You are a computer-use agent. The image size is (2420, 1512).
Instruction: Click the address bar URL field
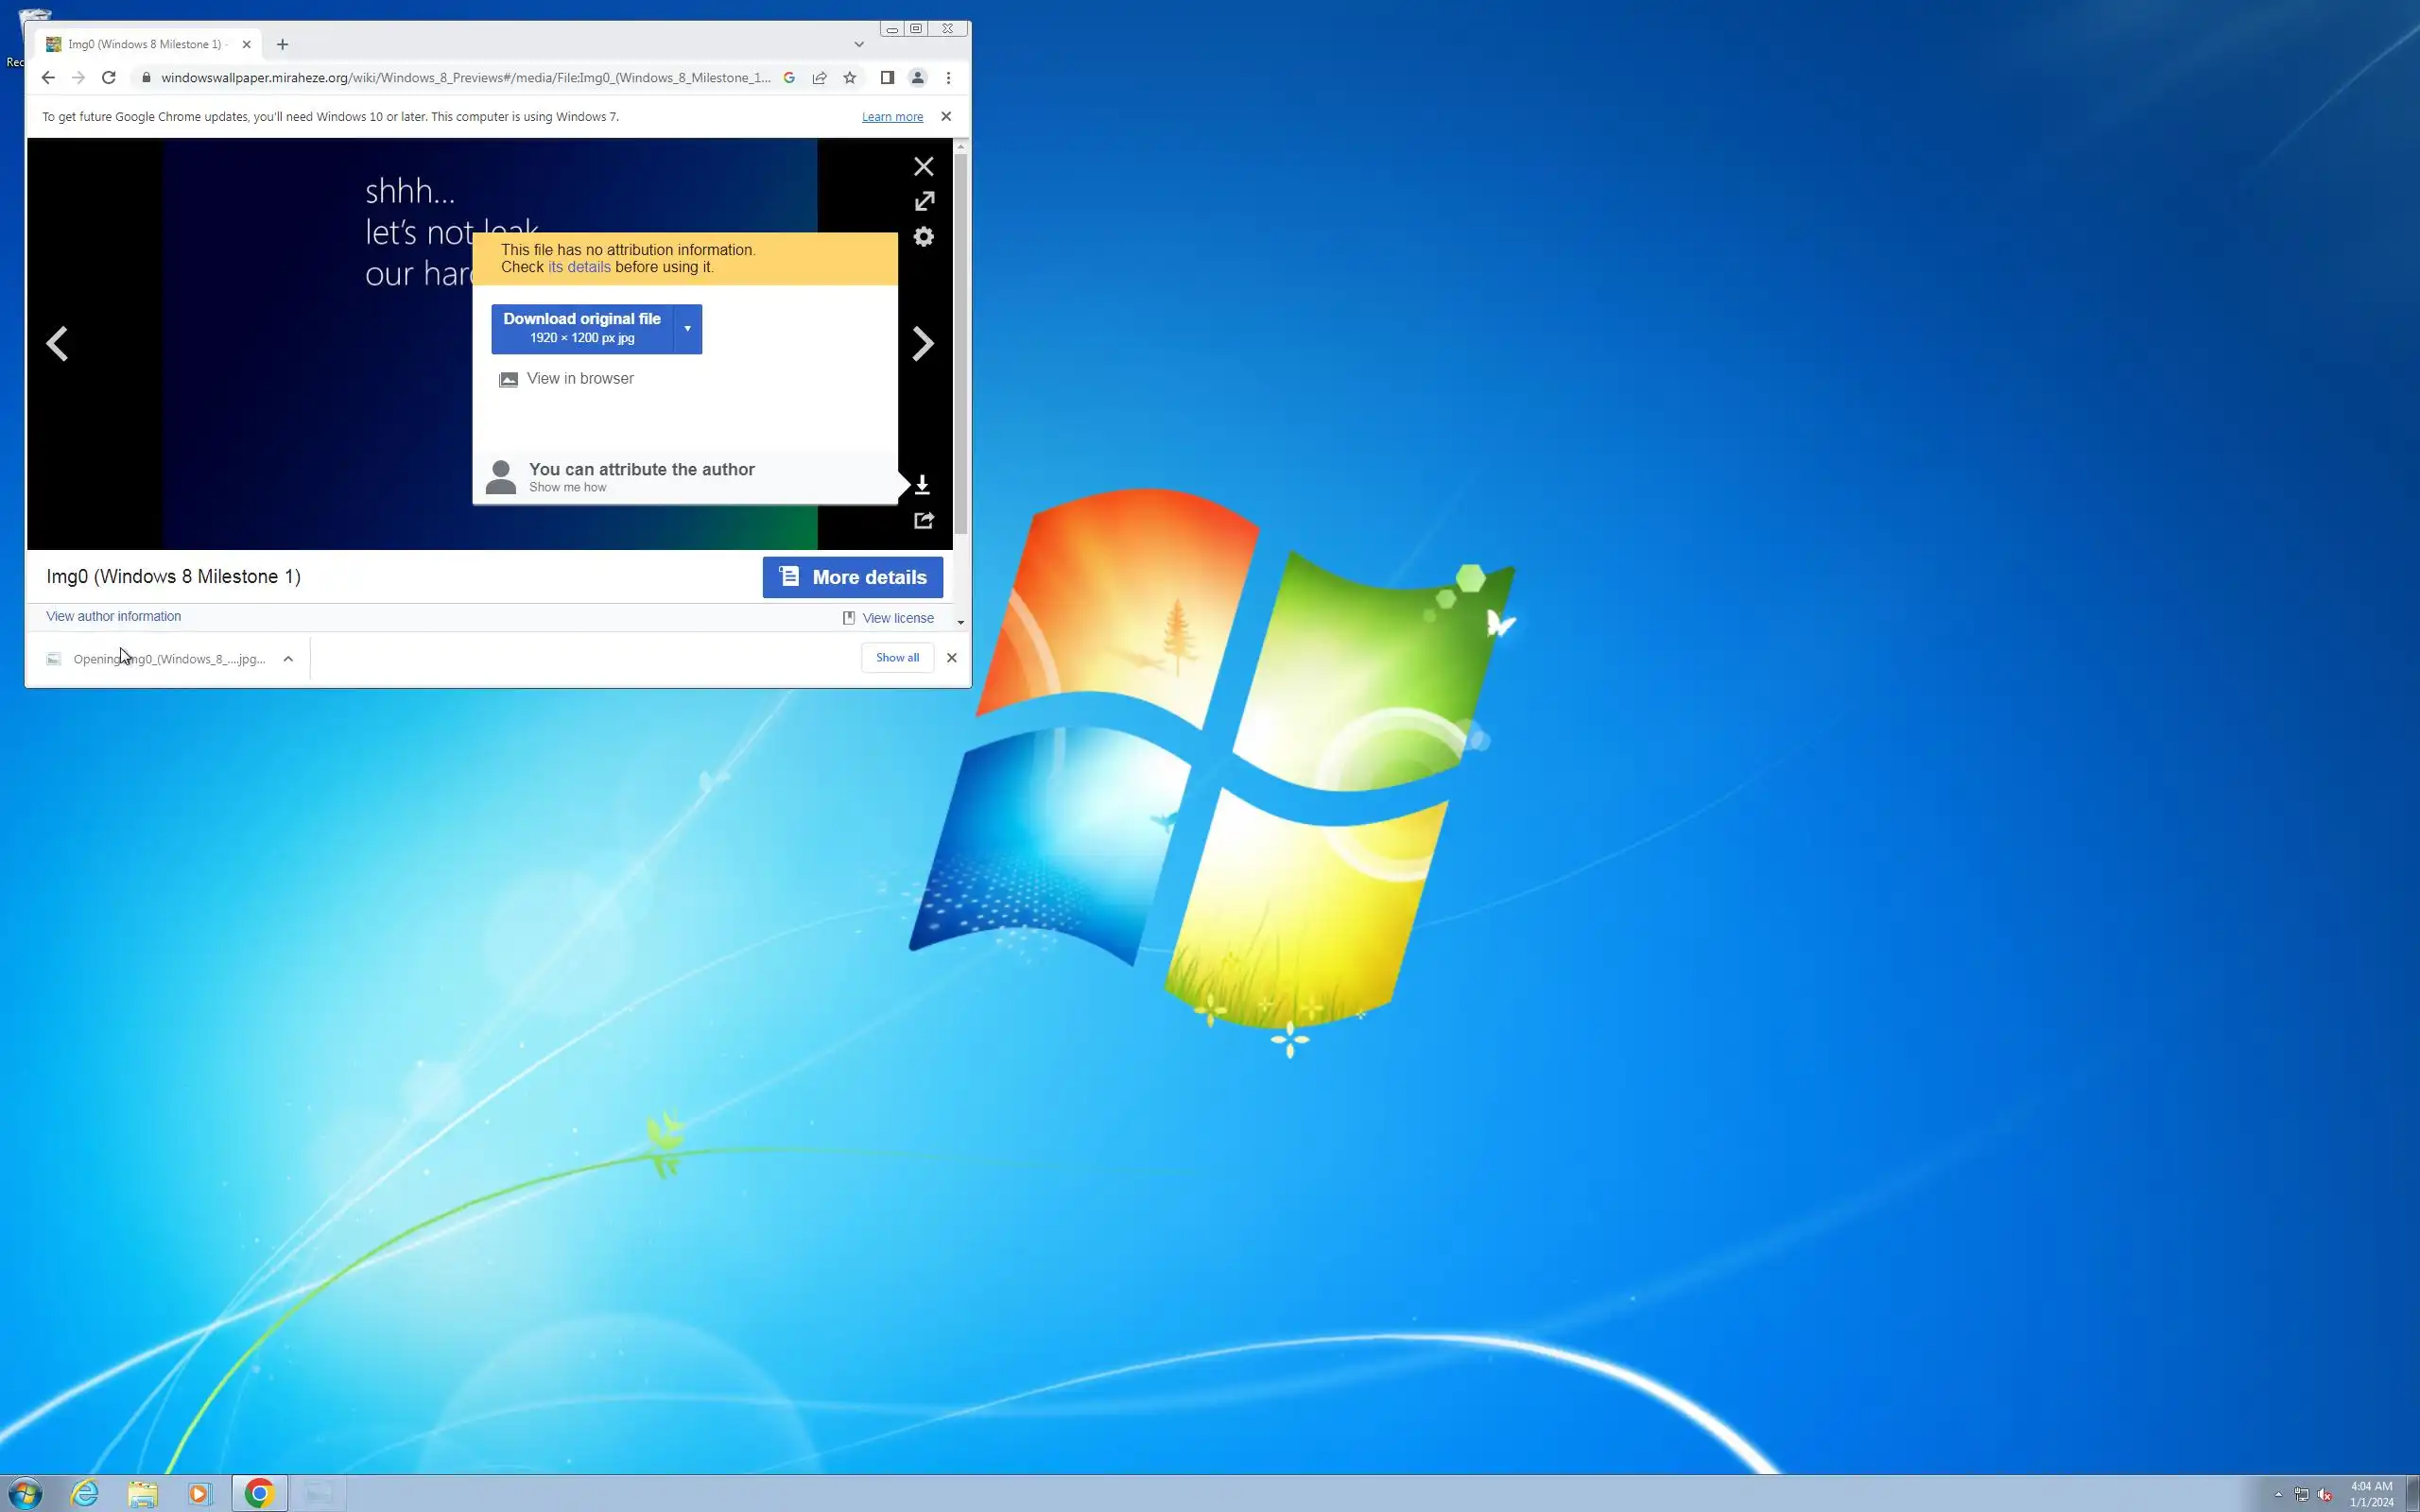[x=465, y=78]
